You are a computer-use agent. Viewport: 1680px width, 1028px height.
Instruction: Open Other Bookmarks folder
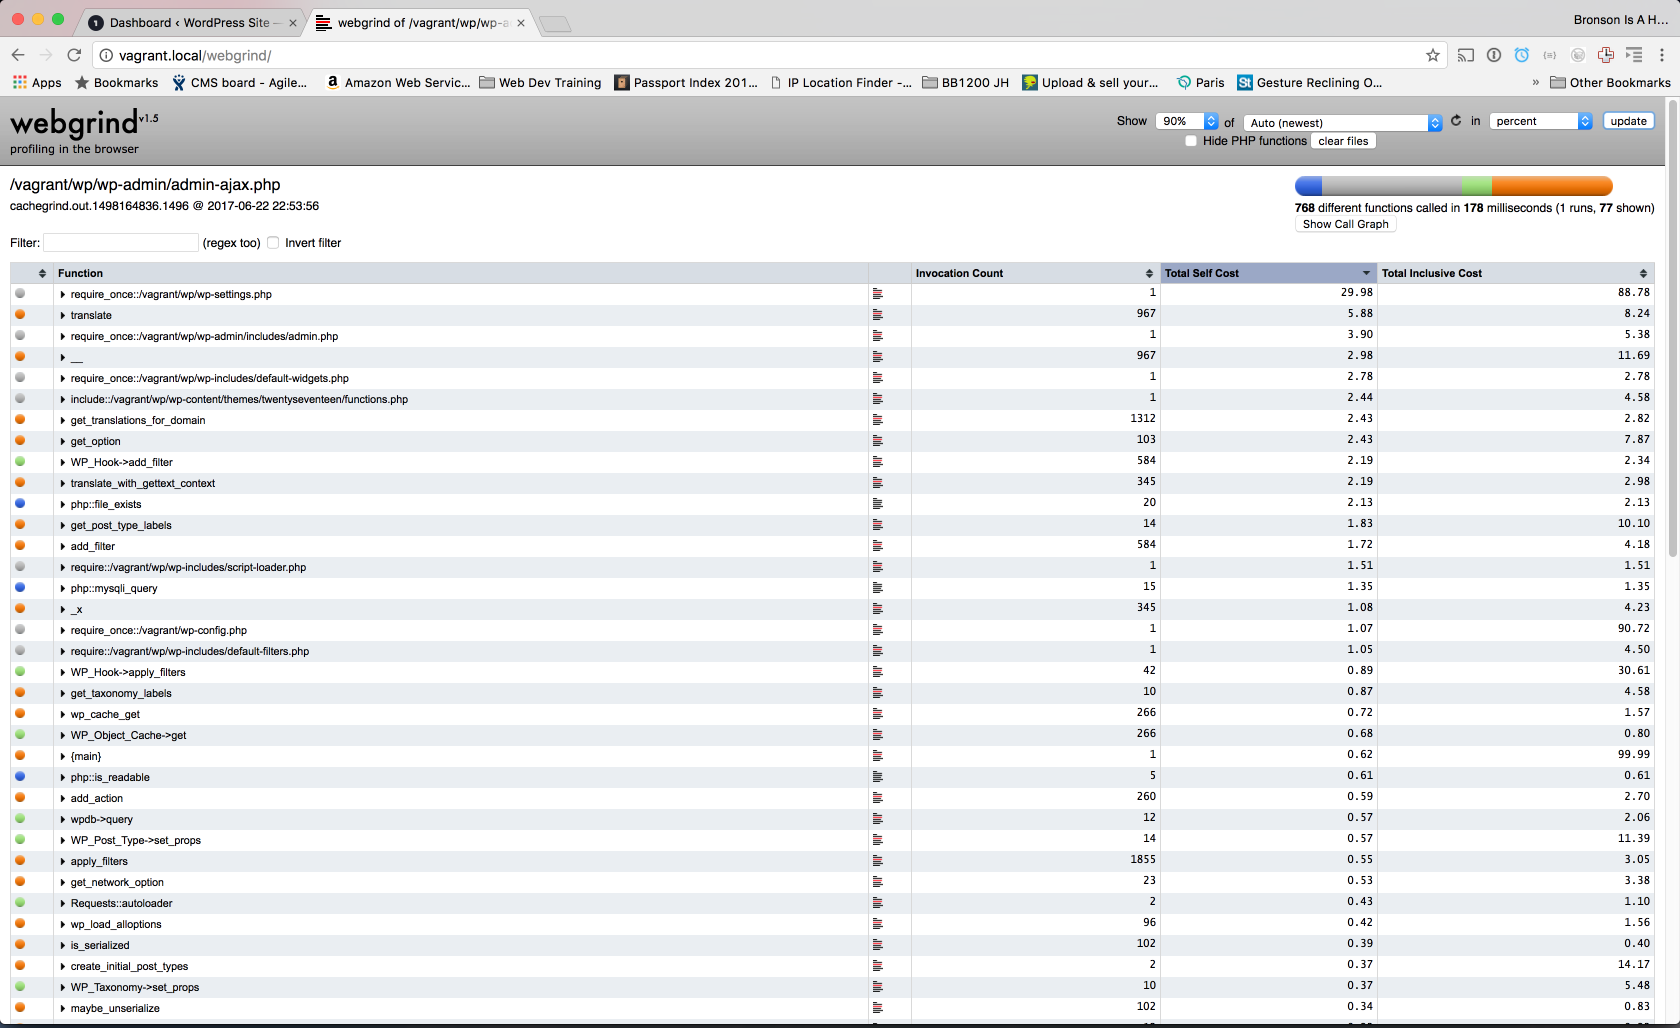point(1610,83)
